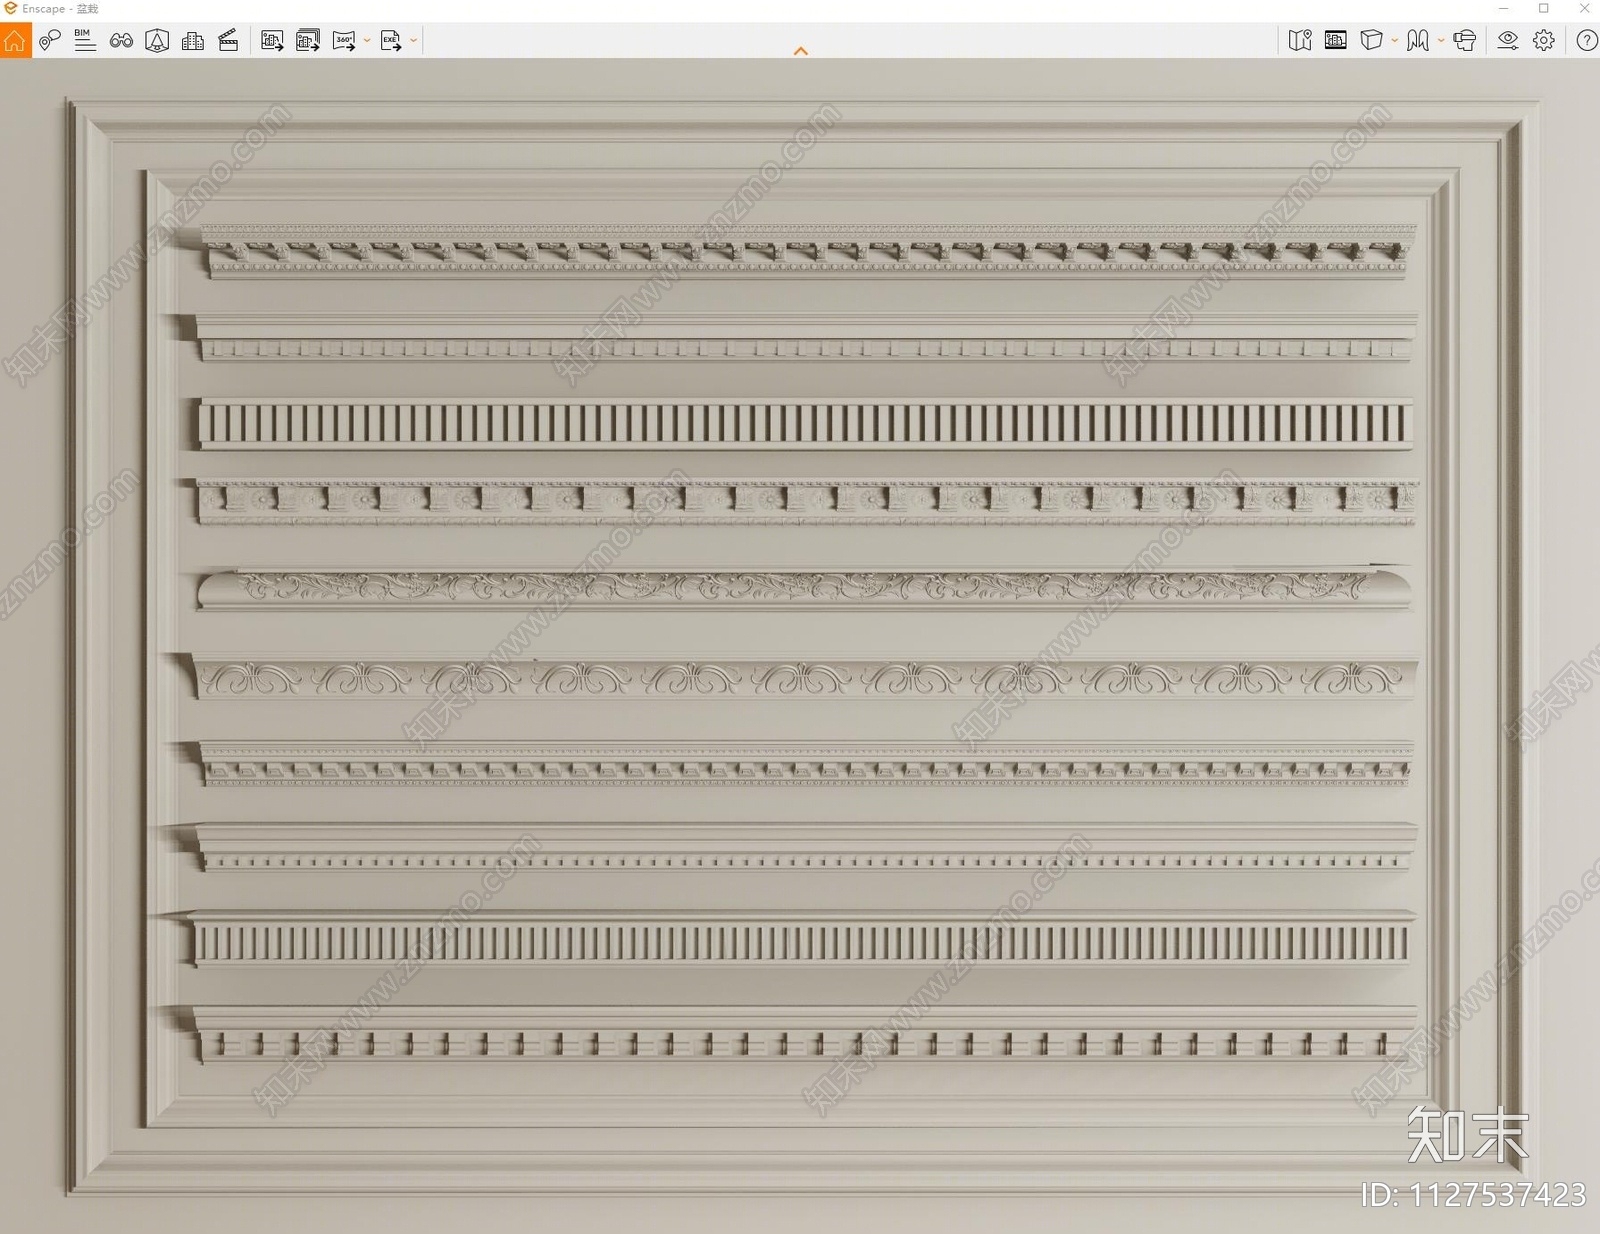Open the buildings site context tool
1600x1234 pixels.
(x=193, y=40)
